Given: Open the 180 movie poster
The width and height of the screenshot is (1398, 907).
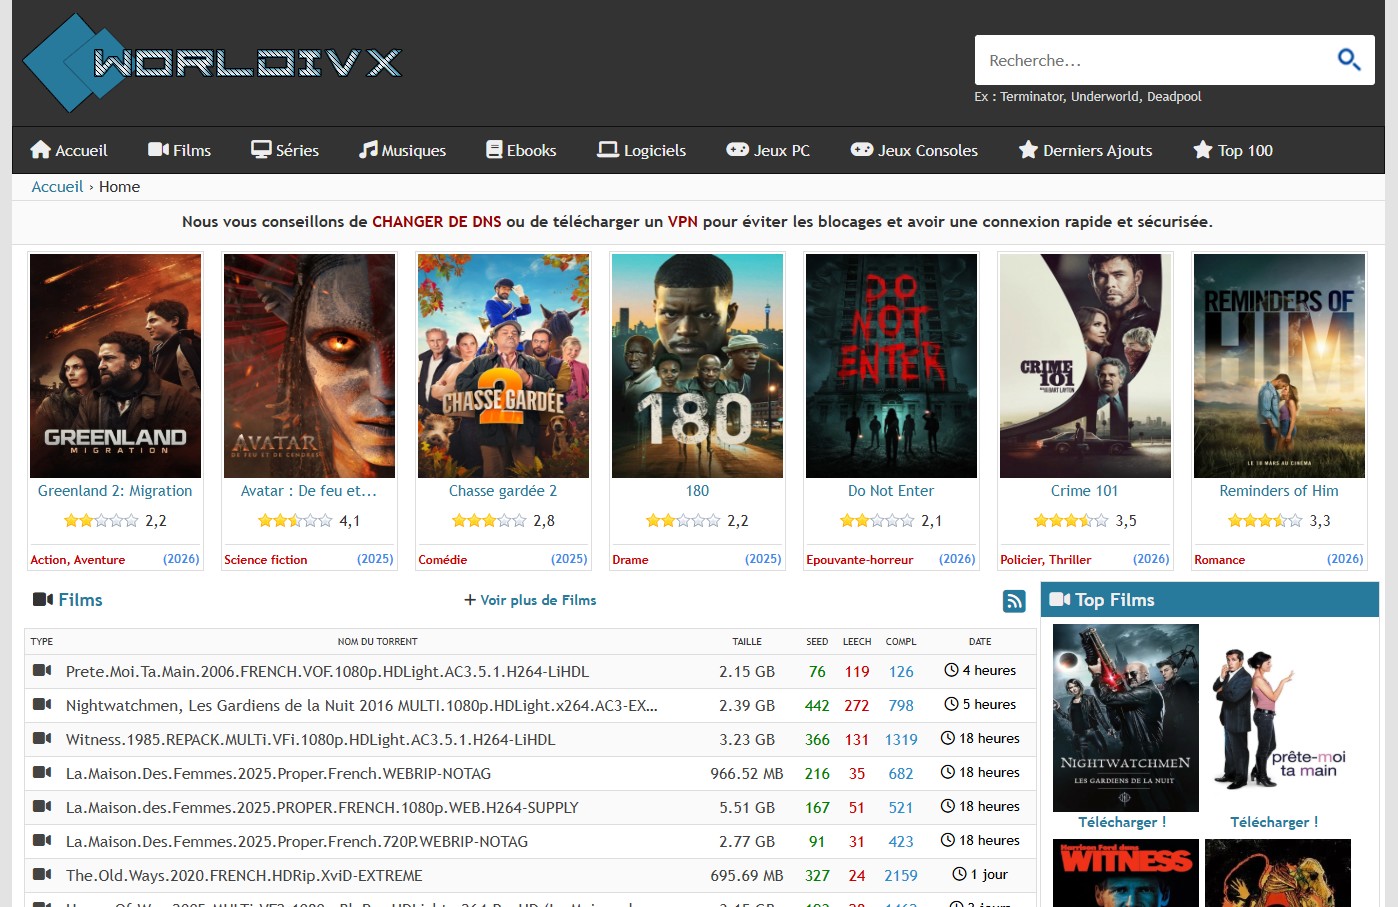Looking at the screenshot, I should pyautogui.click(x=697, y=366).
